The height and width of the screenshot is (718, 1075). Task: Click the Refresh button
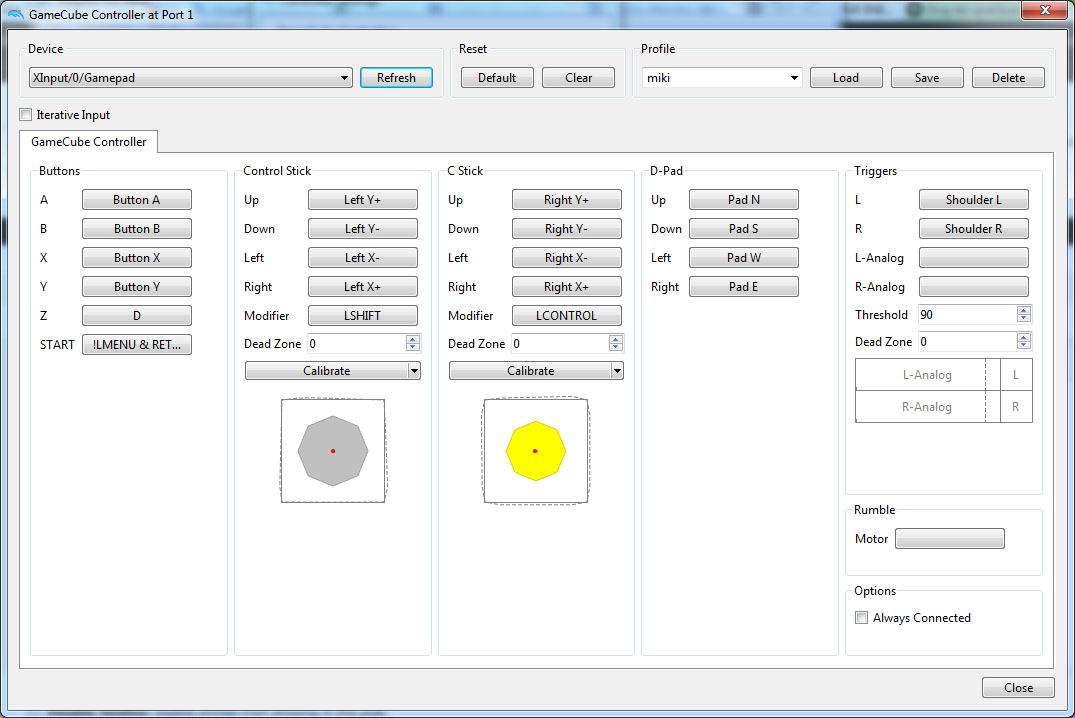[x=396, y=77]
